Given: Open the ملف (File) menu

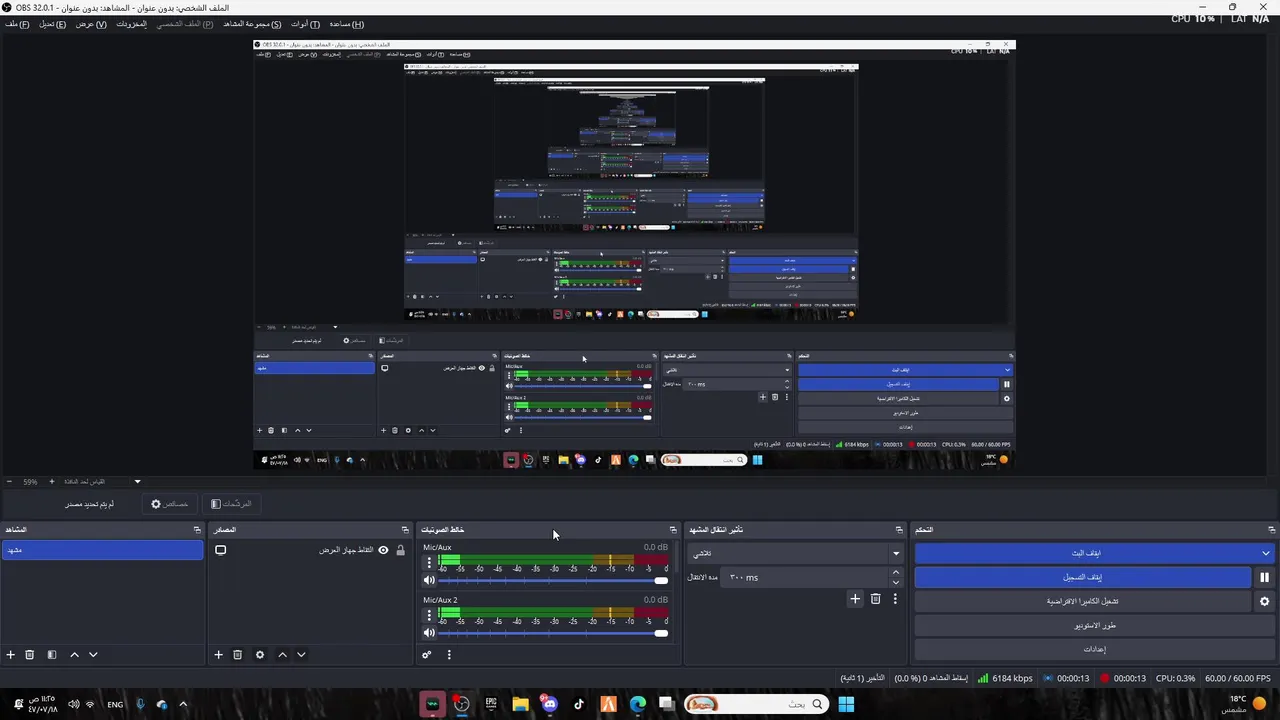Looking at the screenshot, I should (x=17, y=24).
